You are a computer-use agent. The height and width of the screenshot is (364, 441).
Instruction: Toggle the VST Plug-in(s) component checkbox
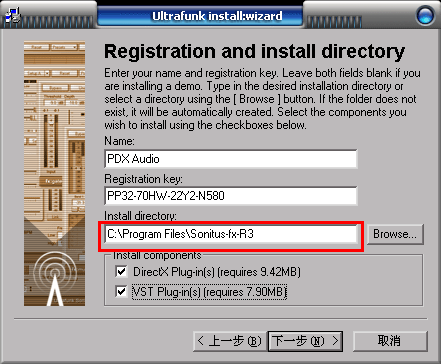point(121,292)
